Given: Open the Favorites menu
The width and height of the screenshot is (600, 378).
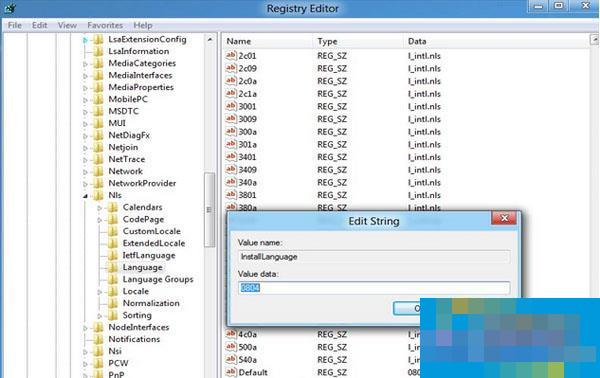Looking at the screenshot, I should tap(105, 25).
